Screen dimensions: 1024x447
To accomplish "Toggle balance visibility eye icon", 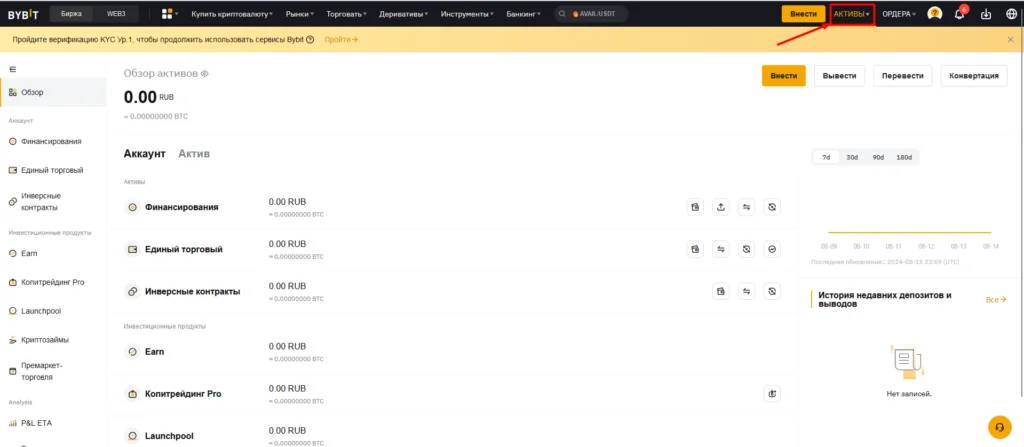I will [x=204, y=74].
